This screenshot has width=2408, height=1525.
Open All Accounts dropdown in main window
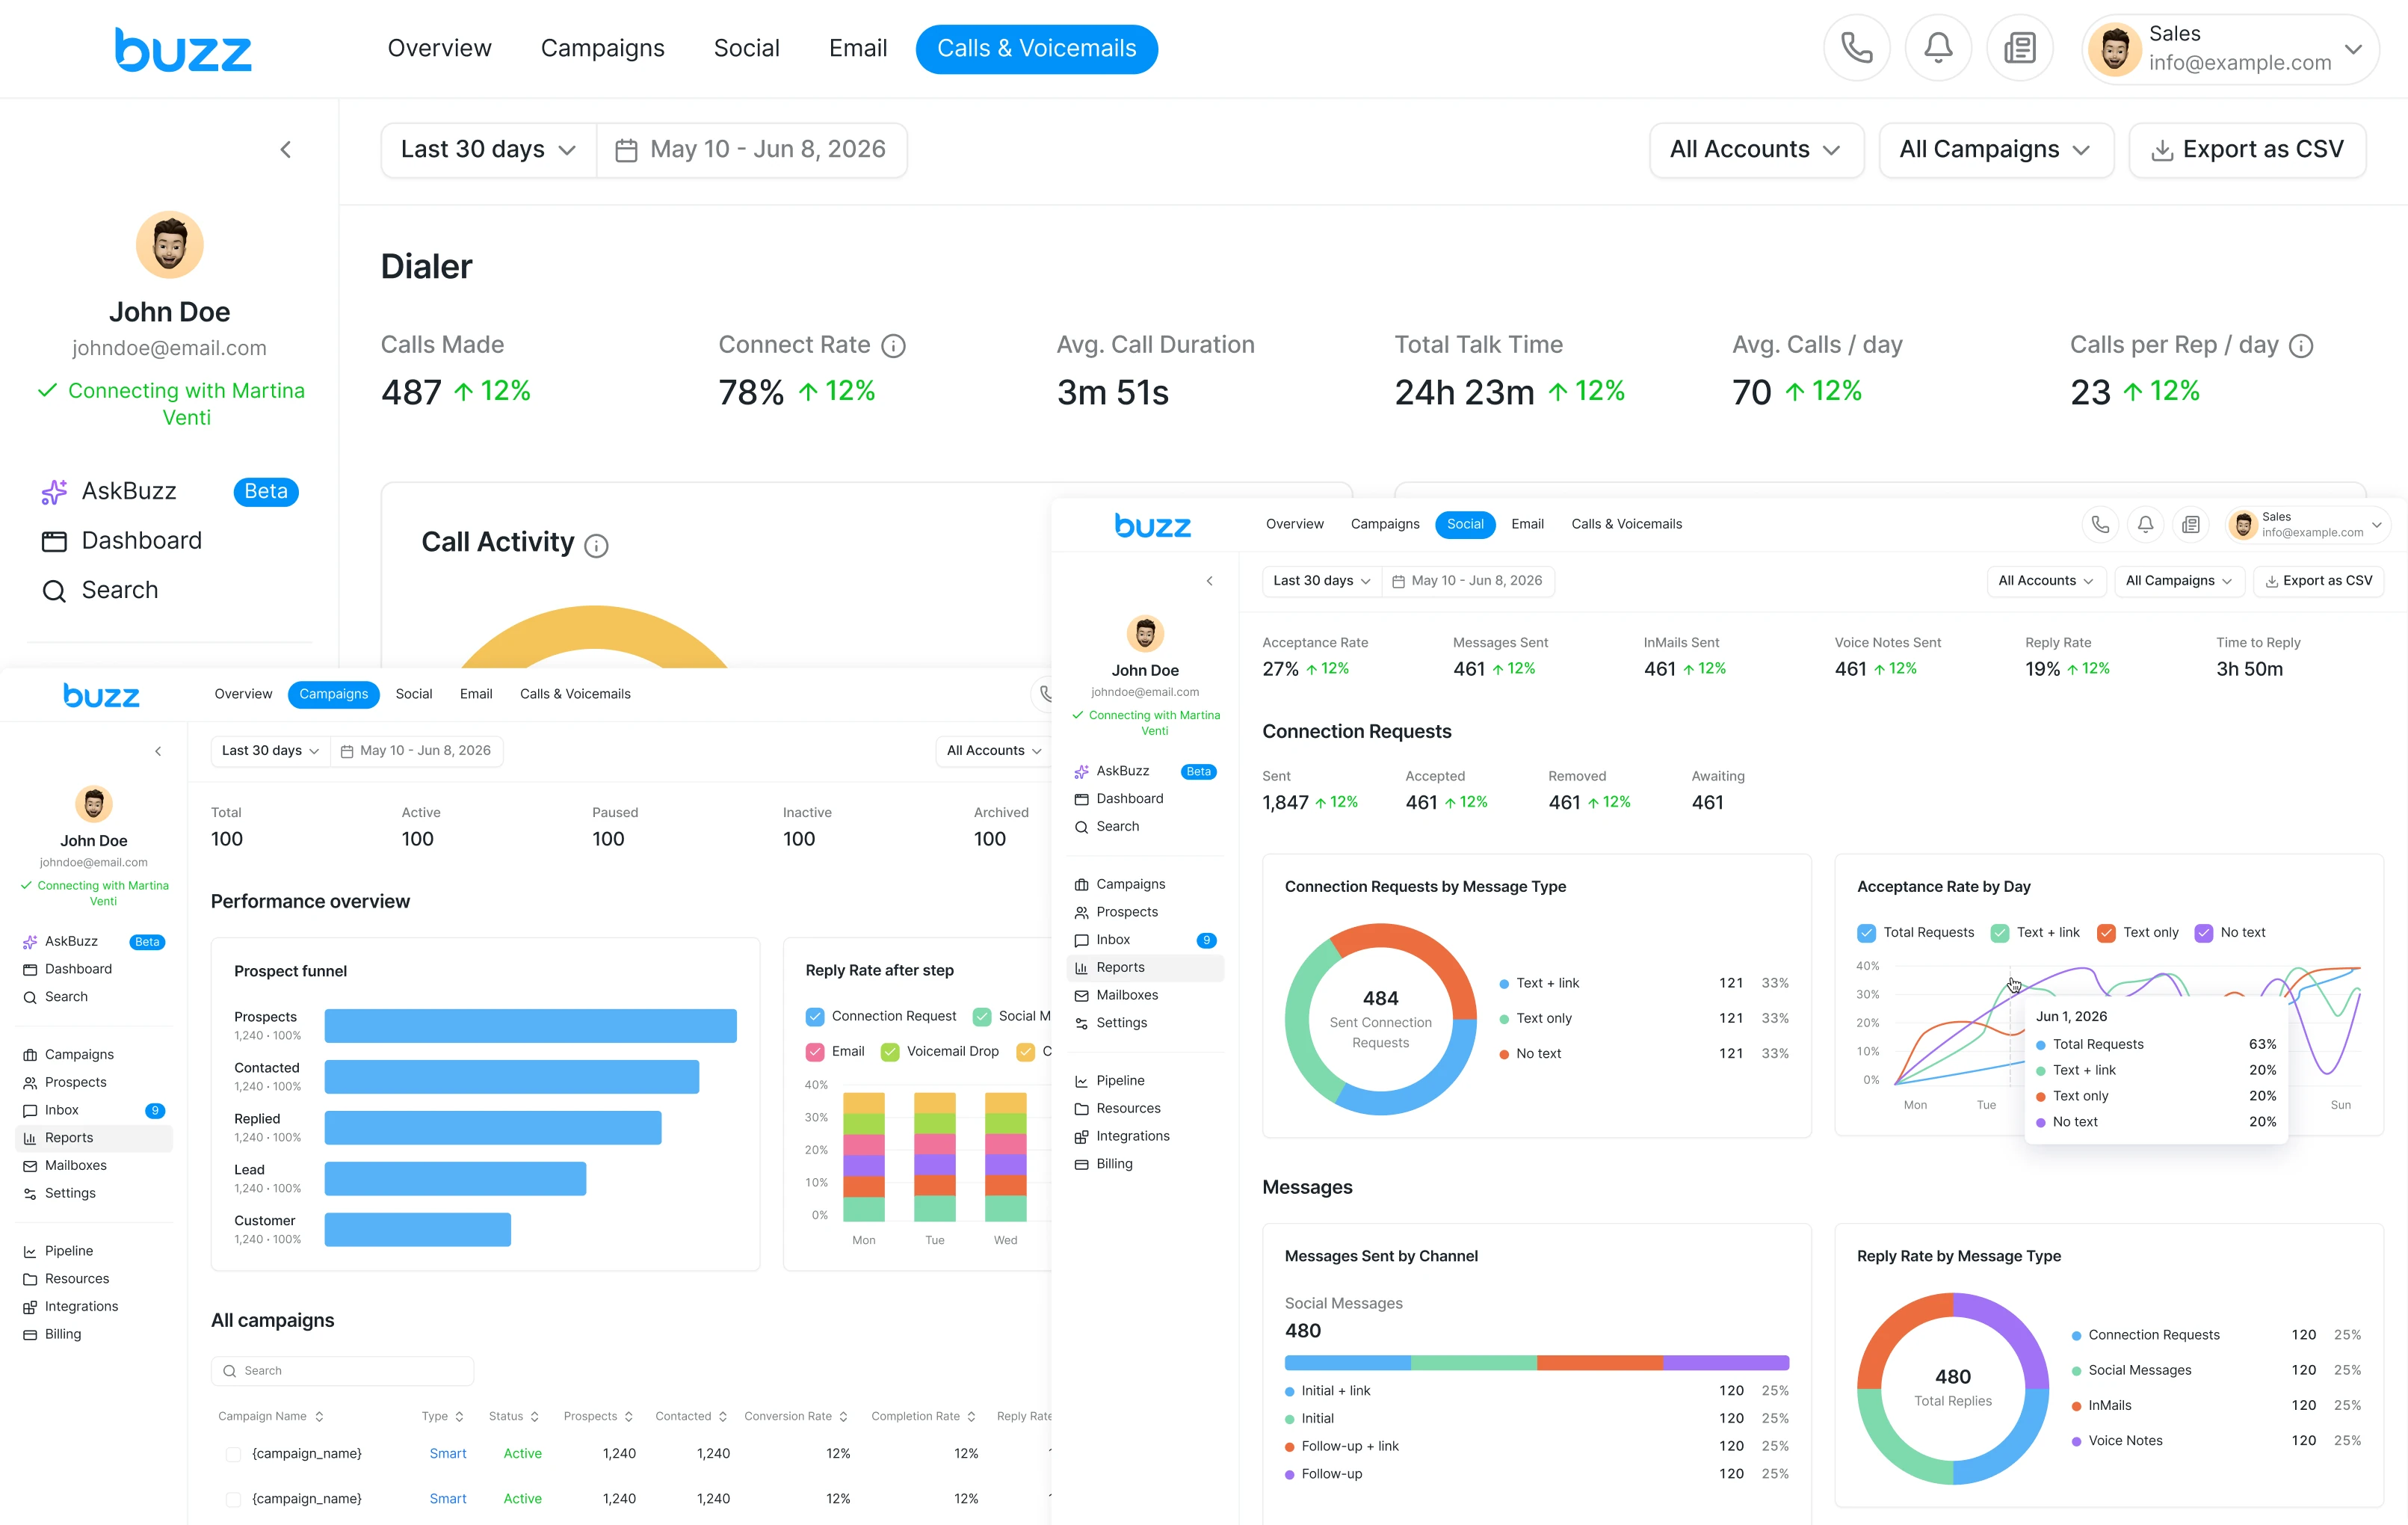[x=1756, y=150]
